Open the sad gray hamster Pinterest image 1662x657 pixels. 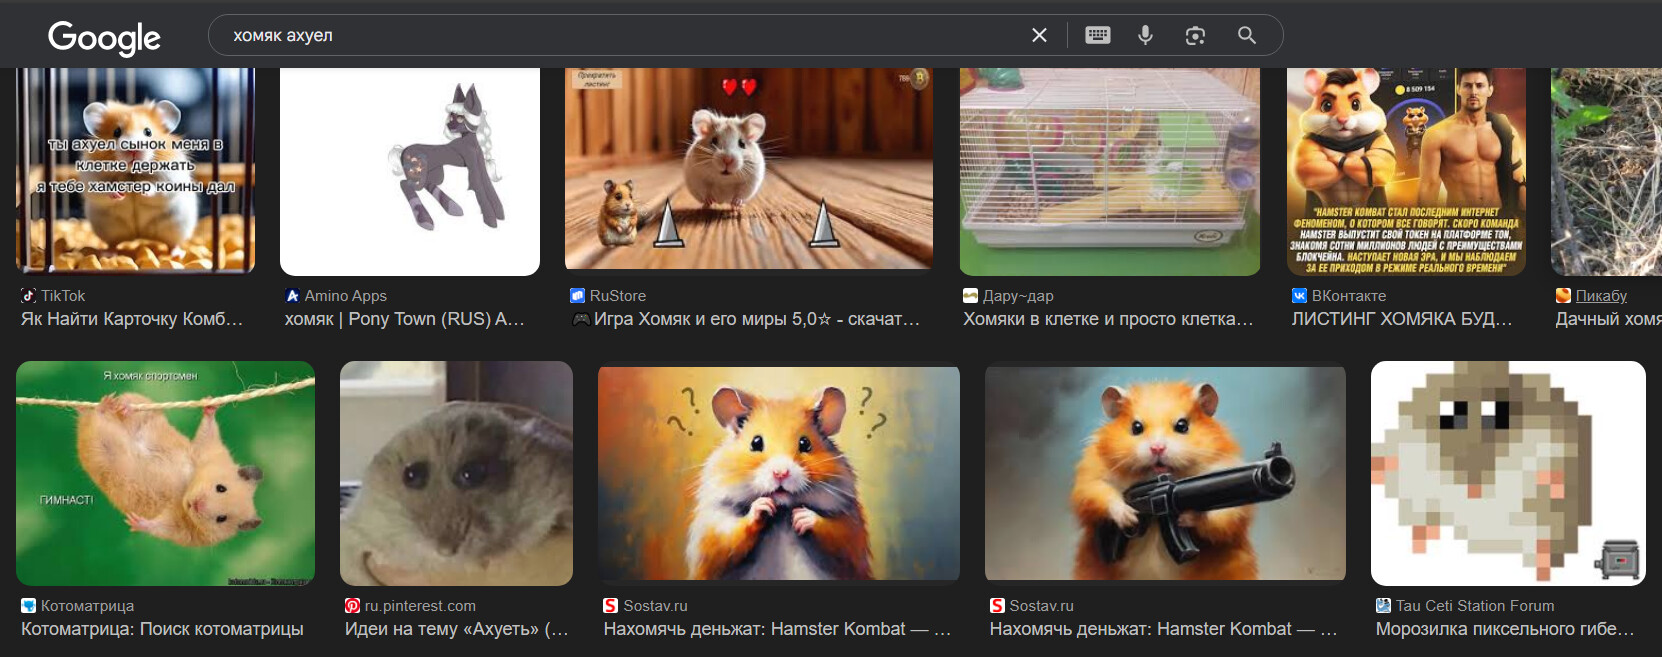pos(456,473)
